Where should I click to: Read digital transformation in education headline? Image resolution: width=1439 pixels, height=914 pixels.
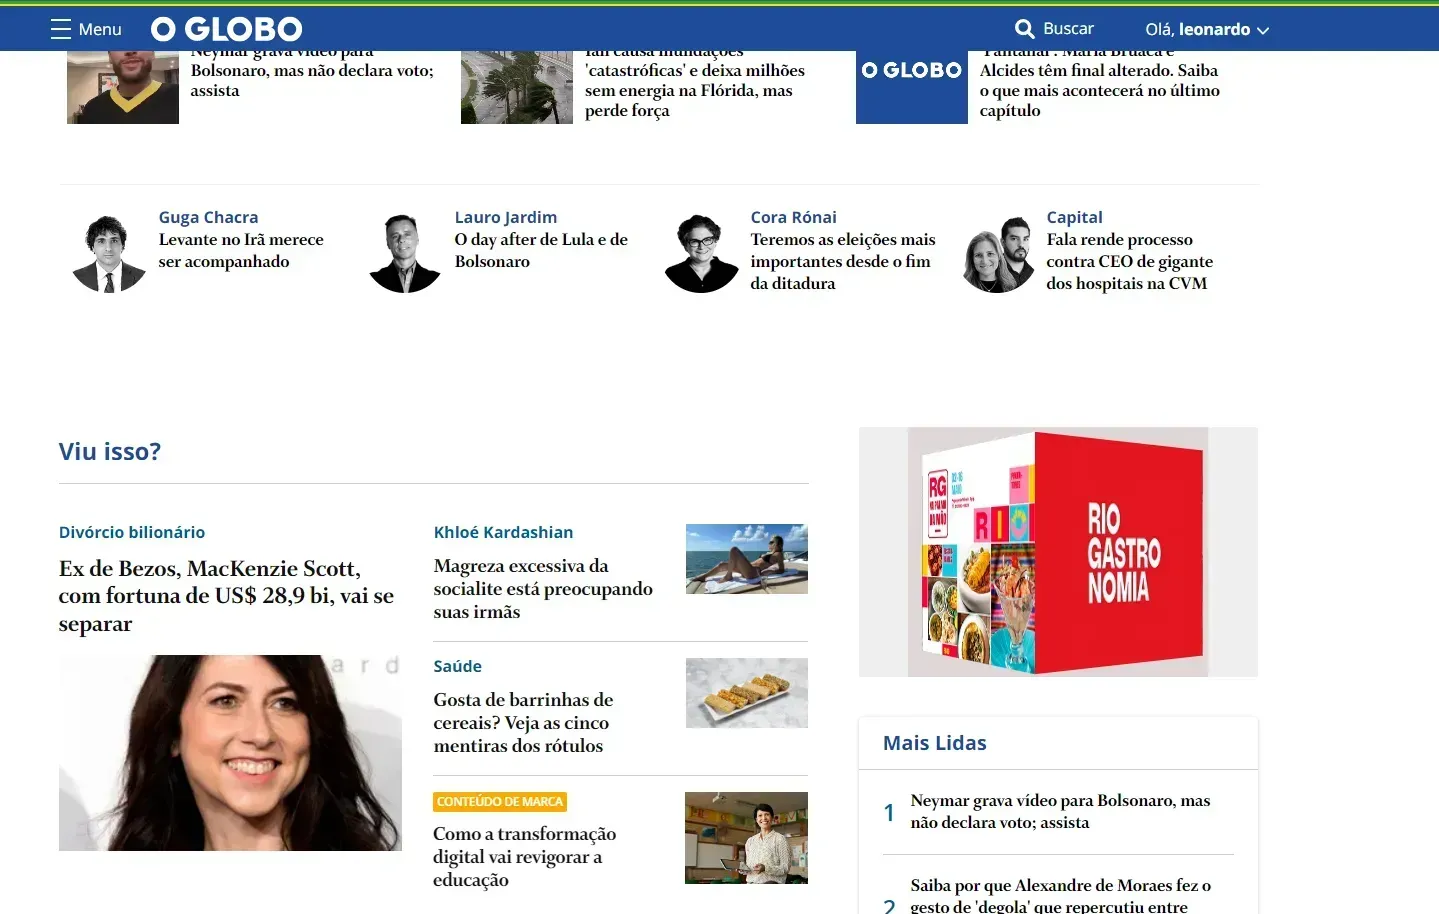[x=524, y=857]
